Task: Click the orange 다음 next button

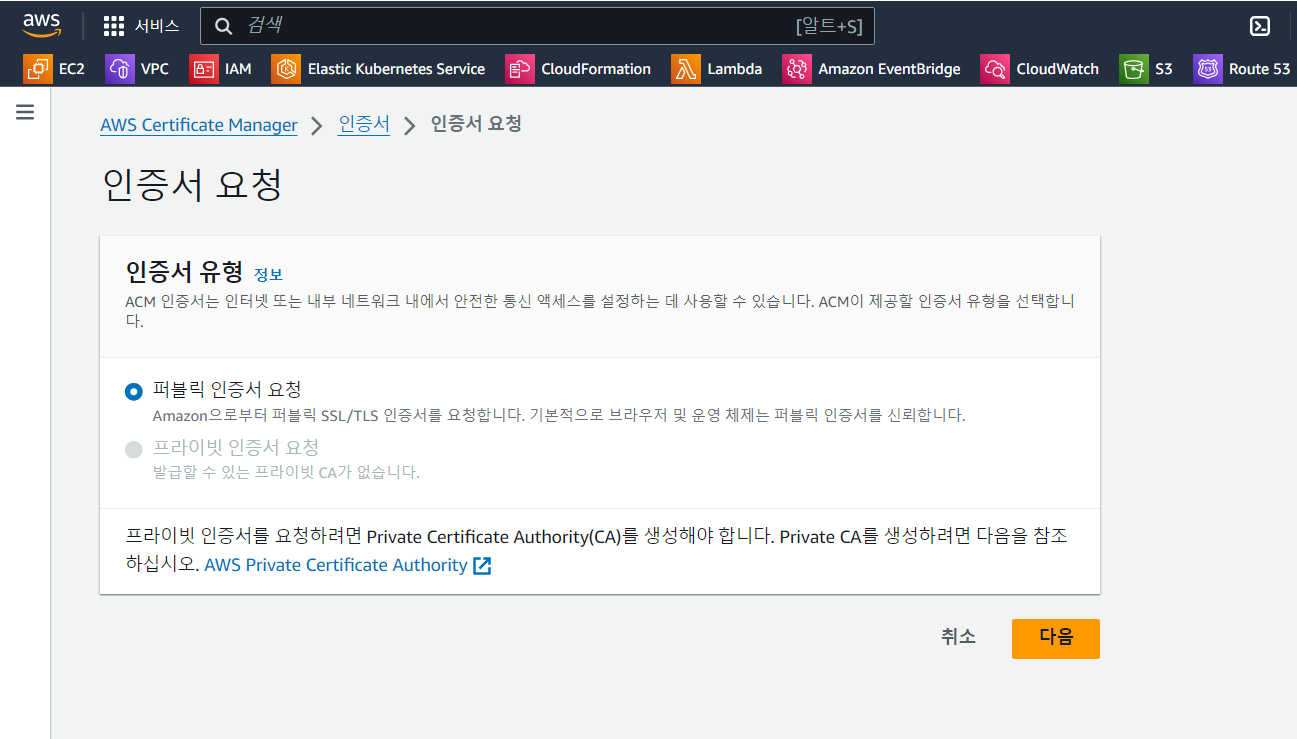Action: point(1056,638)
